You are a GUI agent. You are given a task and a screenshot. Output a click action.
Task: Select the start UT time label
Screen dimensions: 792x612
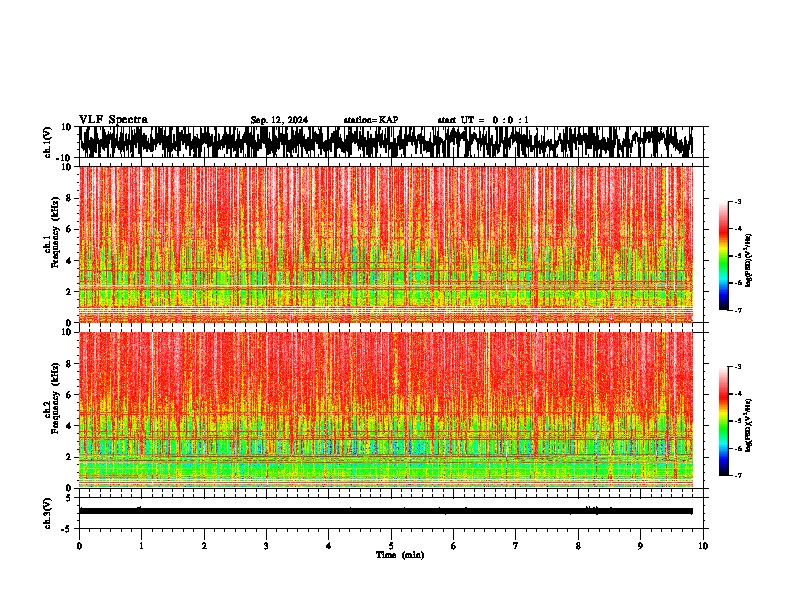(x=483, y=120)
